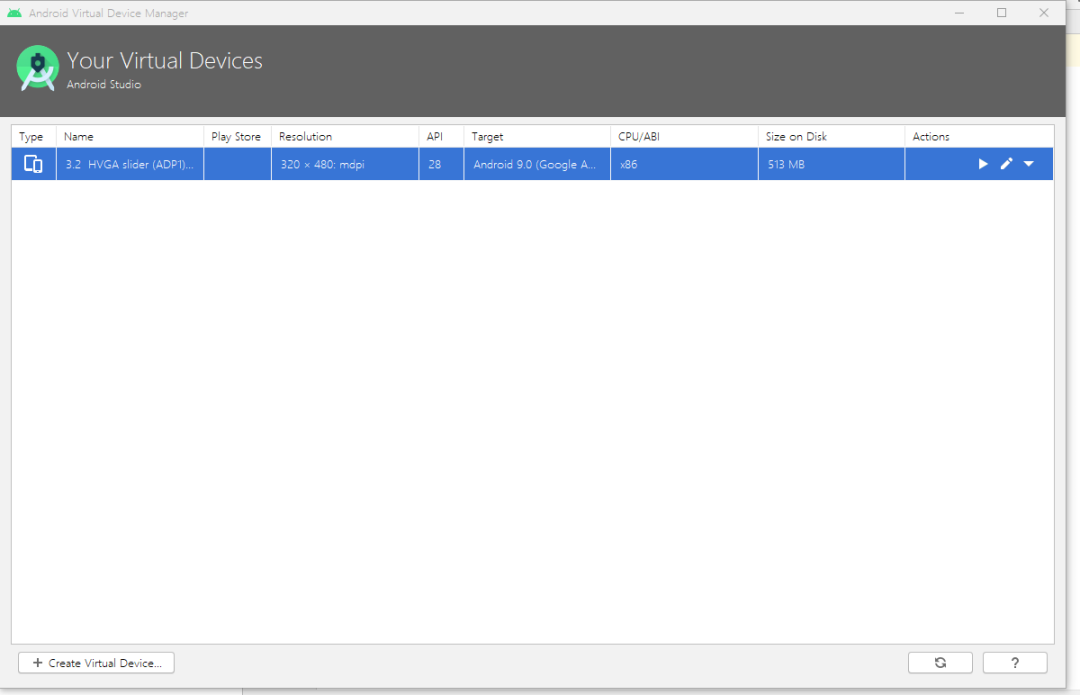
Task: Close the Android Virtual Device Manager window
Action: pyautogui.click(x=1043, y=13)
